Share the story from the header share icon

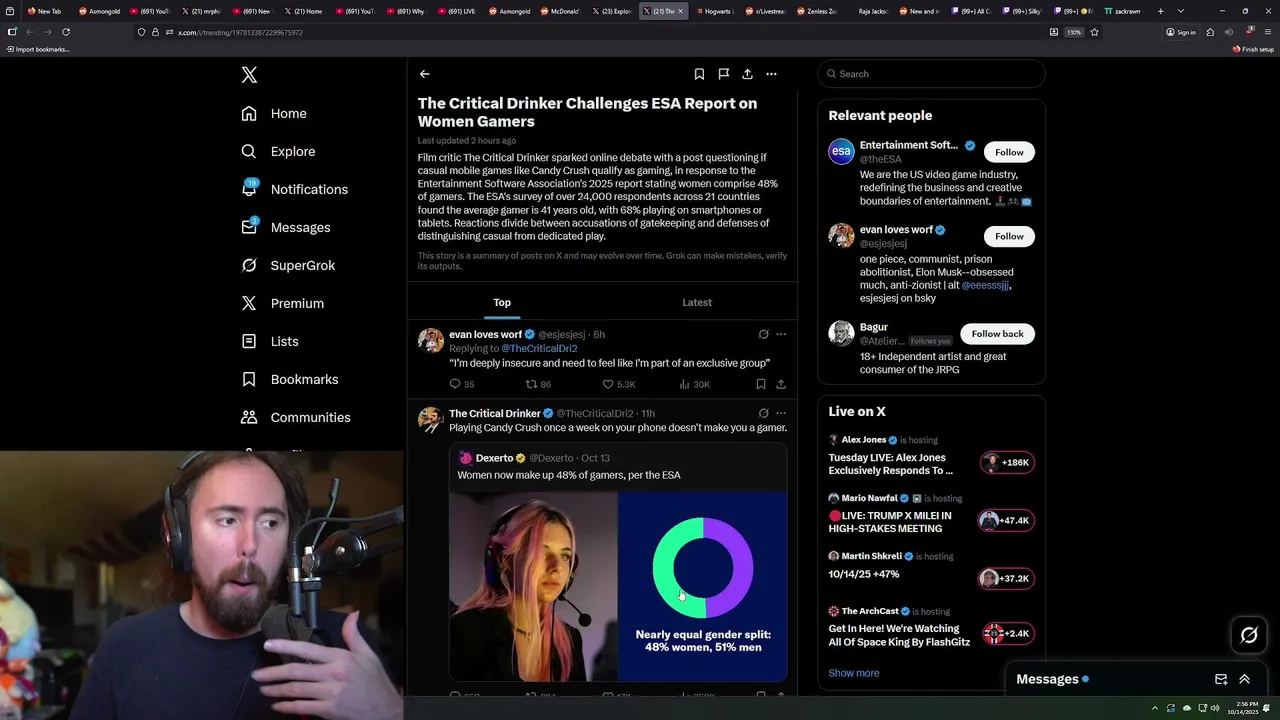click(x=747, y=74)
